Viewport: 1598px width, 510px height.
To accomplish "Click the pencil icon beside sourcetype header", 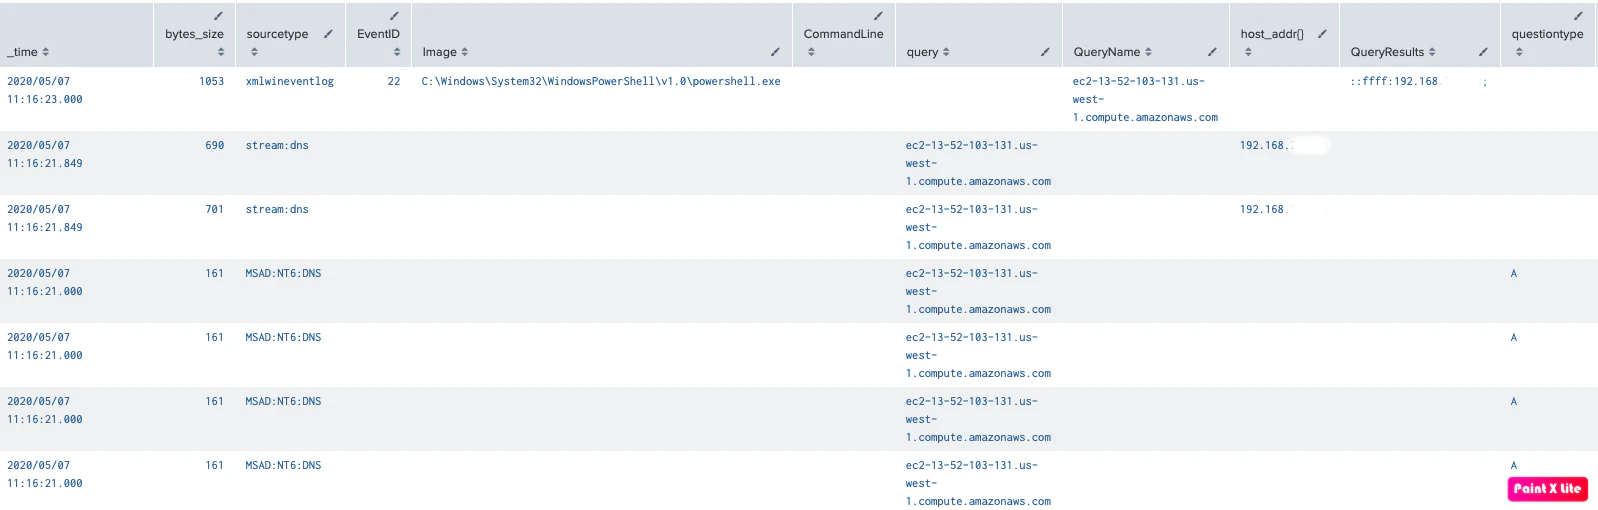I will 328,34.
